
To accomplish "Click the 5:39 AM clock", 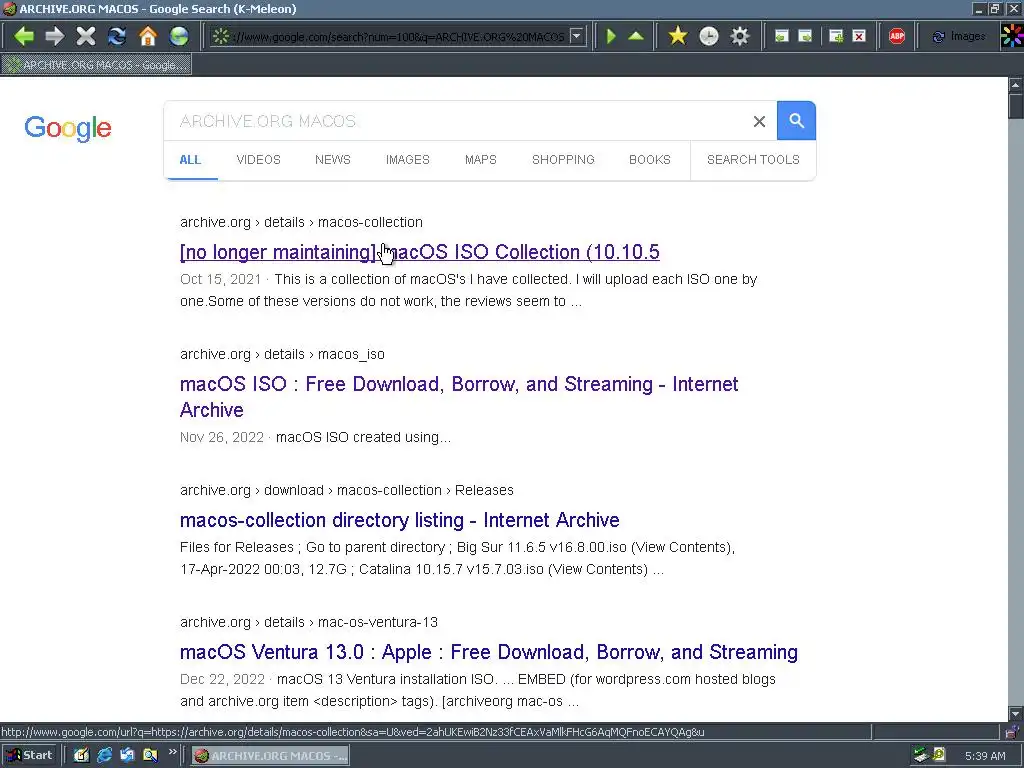I will 985,756.
